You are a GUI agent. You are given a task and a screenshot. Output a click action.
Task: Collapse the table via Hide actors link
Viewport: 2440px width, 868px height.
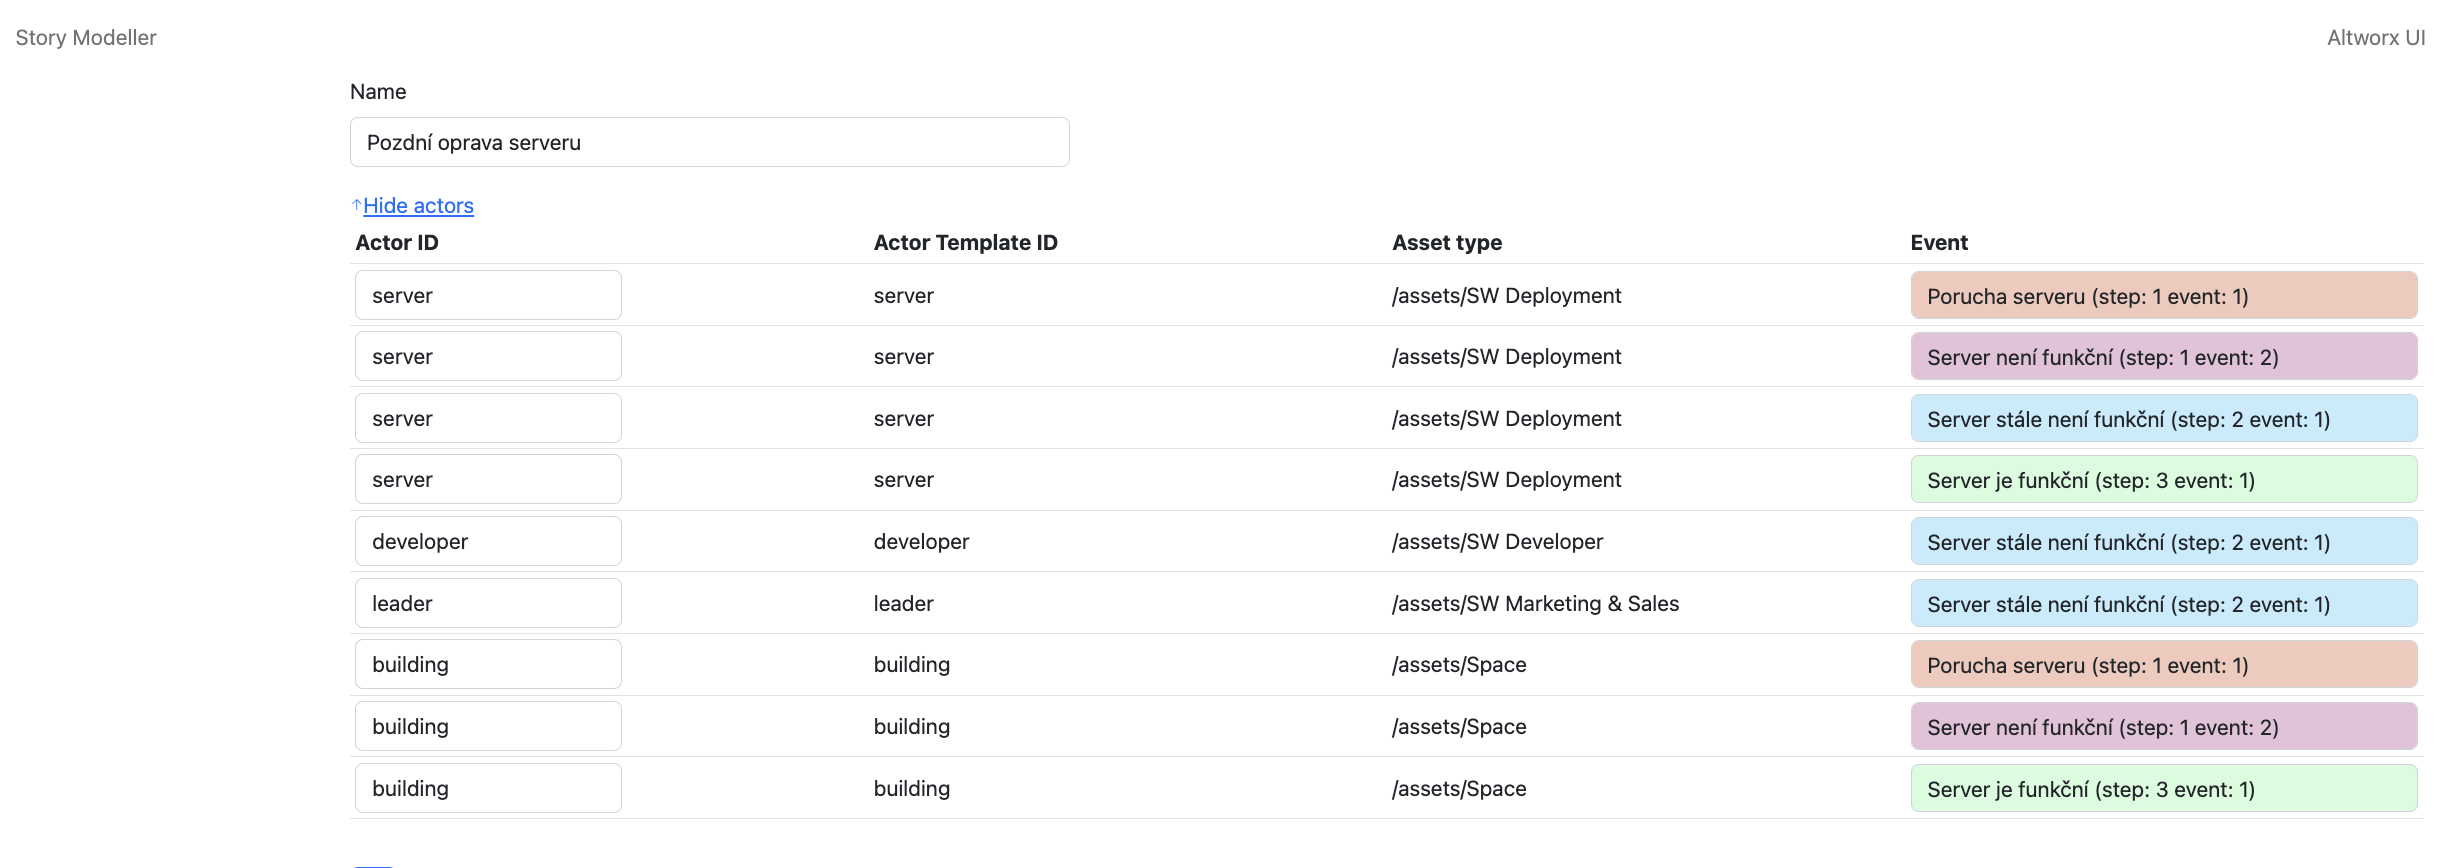pyautogui.click(x=418, y=206)
